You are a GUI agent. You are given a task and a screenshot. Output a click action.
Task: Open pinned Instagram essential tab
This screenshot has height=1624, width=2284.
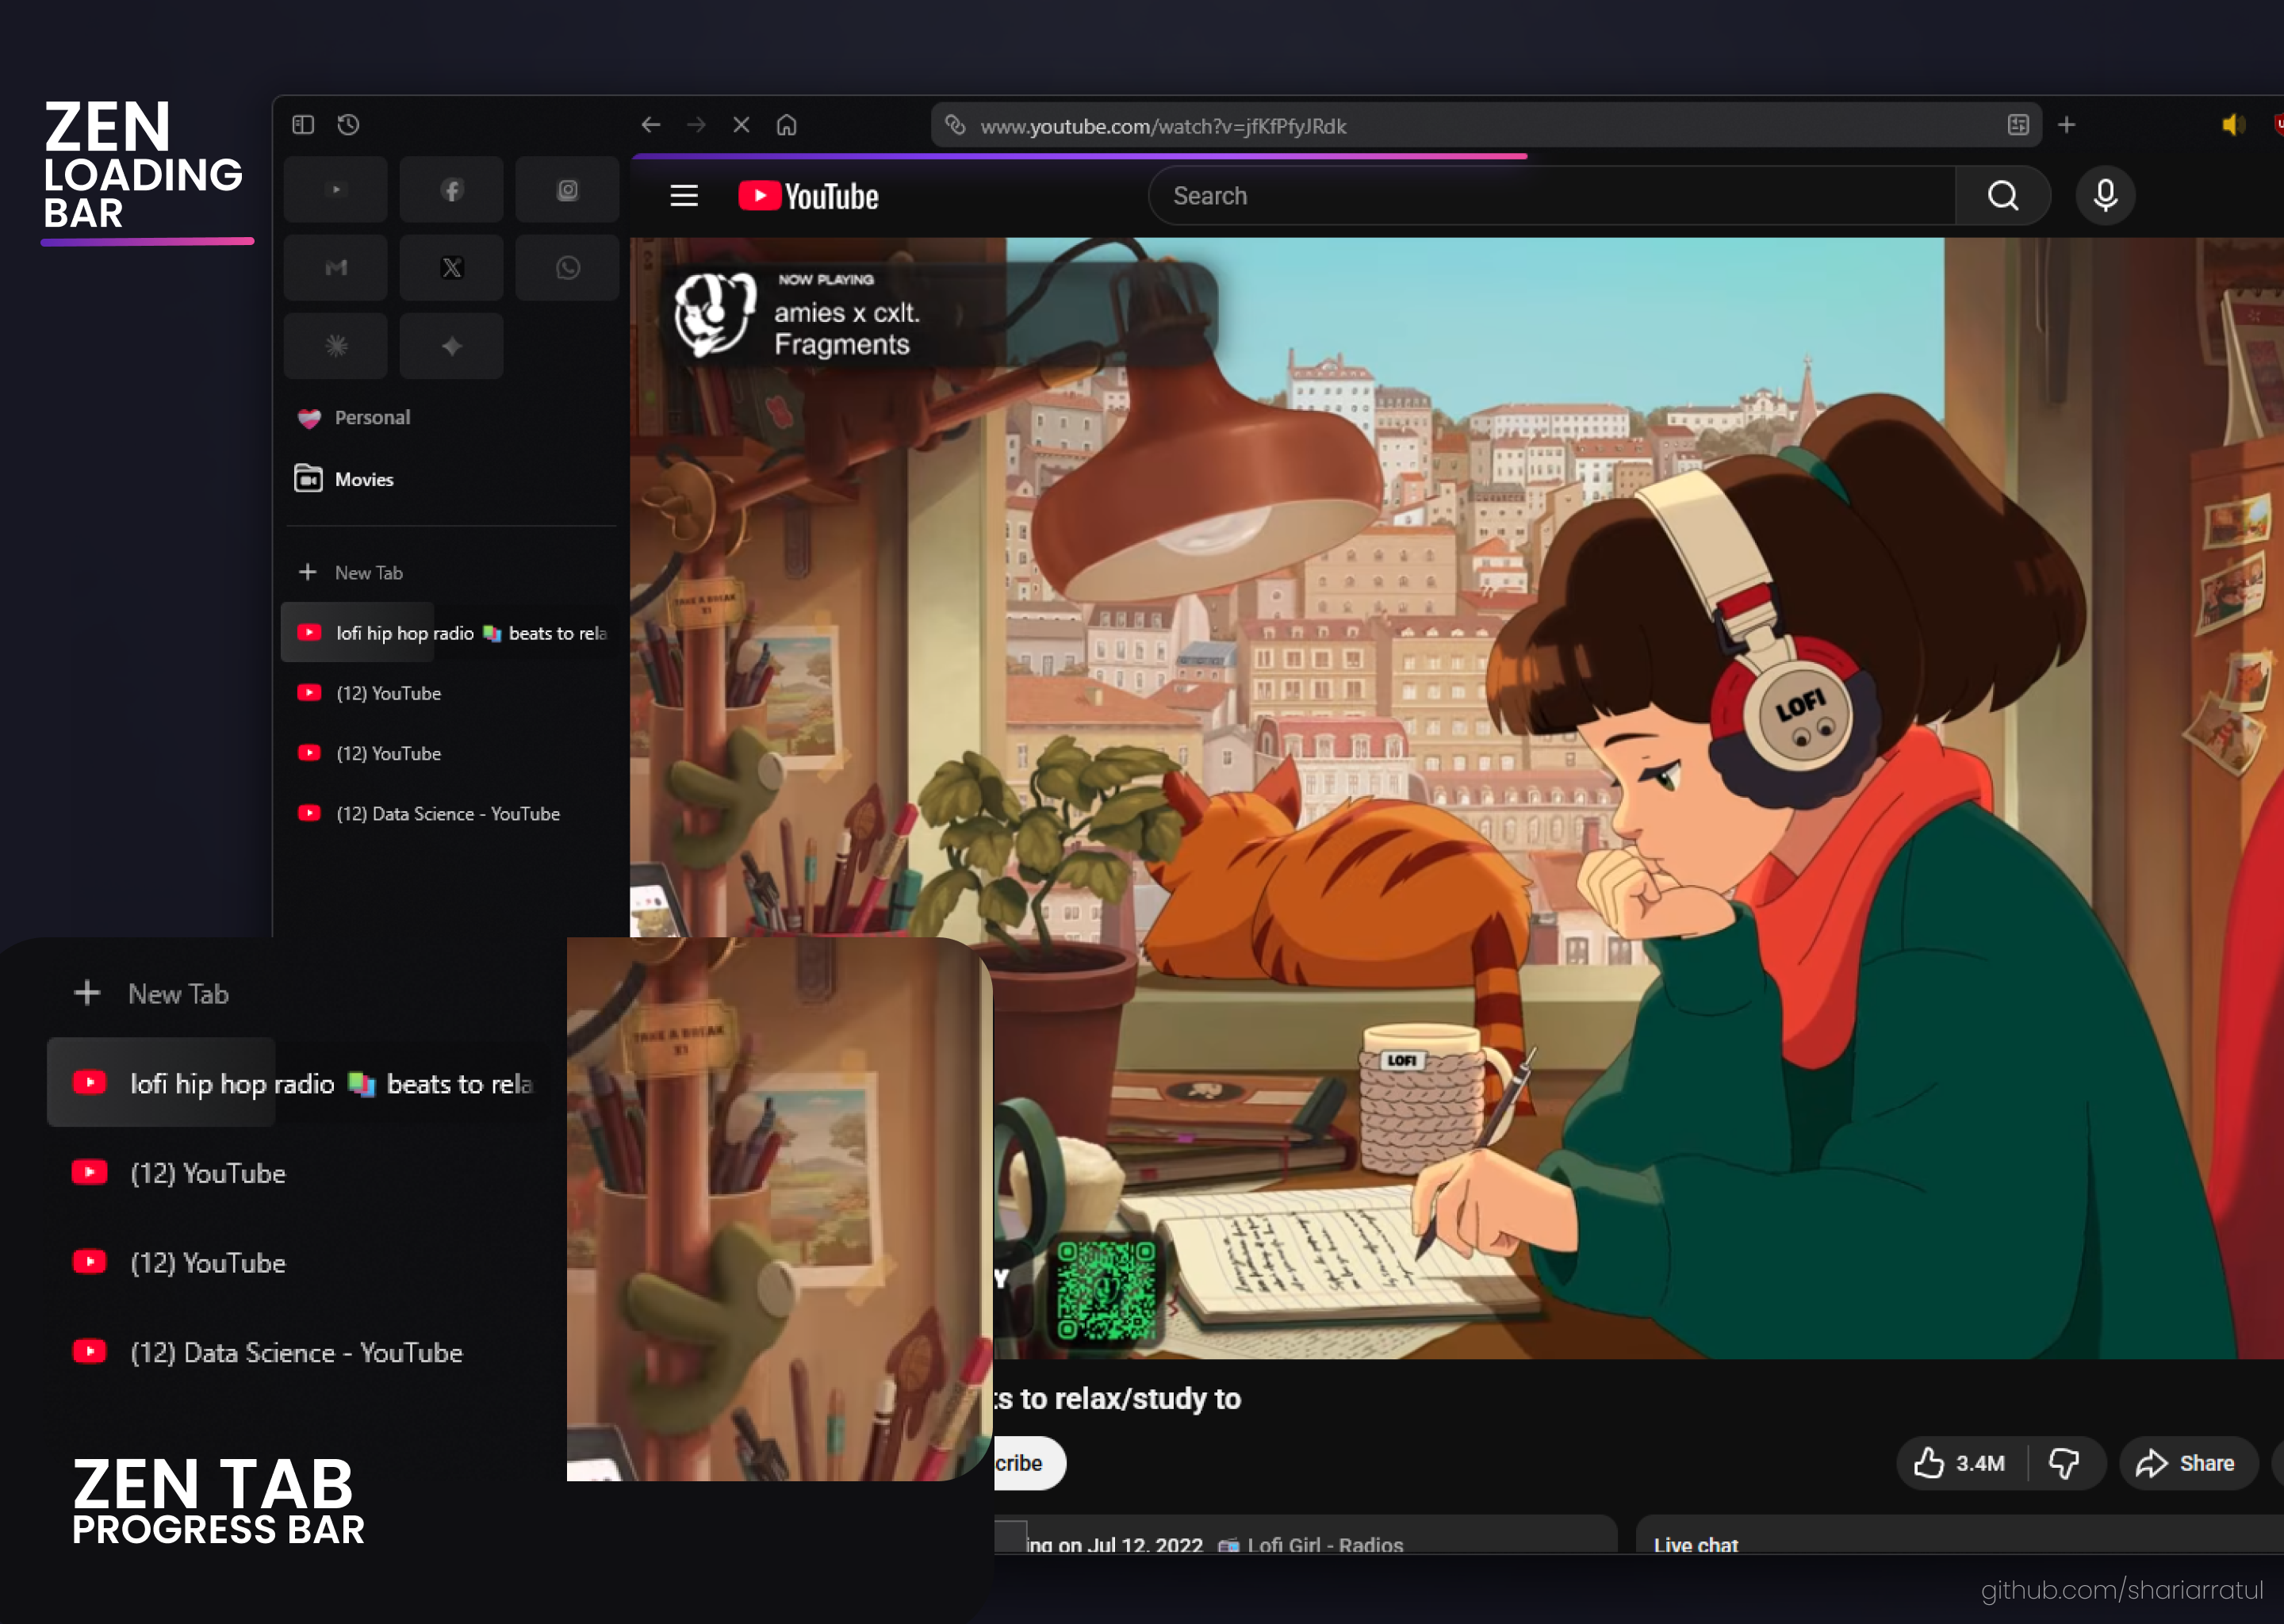click(x=567, y=190)
